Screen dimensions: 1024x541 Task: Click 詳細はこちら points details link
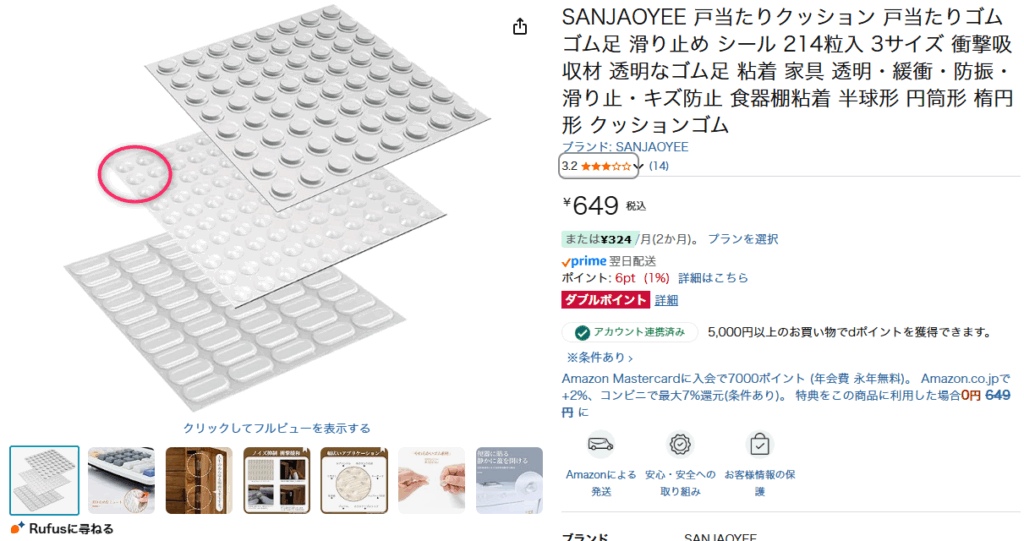pyautogui.click(x=713, y=278)
